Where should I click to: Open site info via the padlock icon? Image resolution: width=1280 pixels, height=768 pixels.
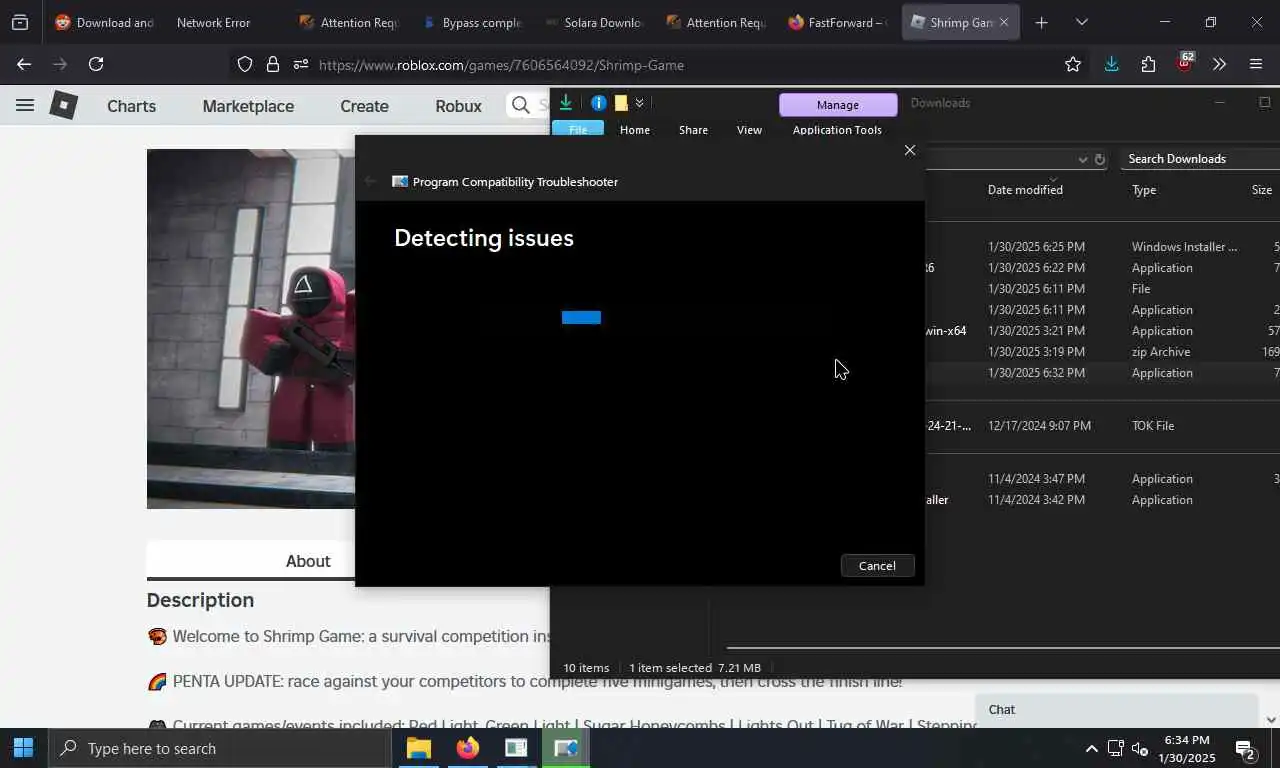(272, 65)
